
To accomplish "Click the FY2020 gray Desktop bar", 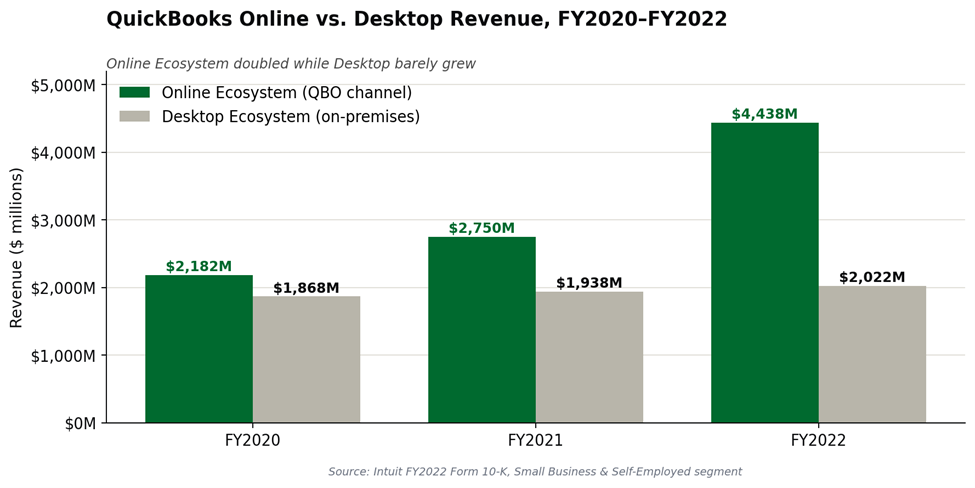I will pos(306,359).
